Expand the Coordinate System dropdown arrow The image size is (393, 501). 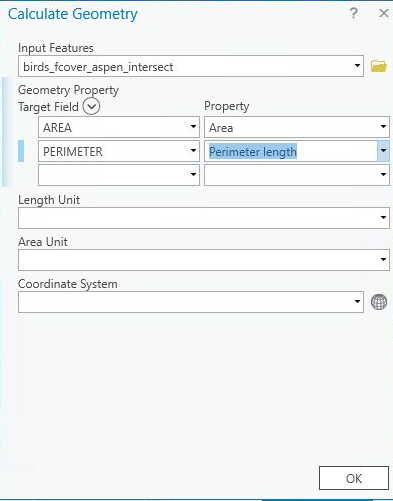357,302
